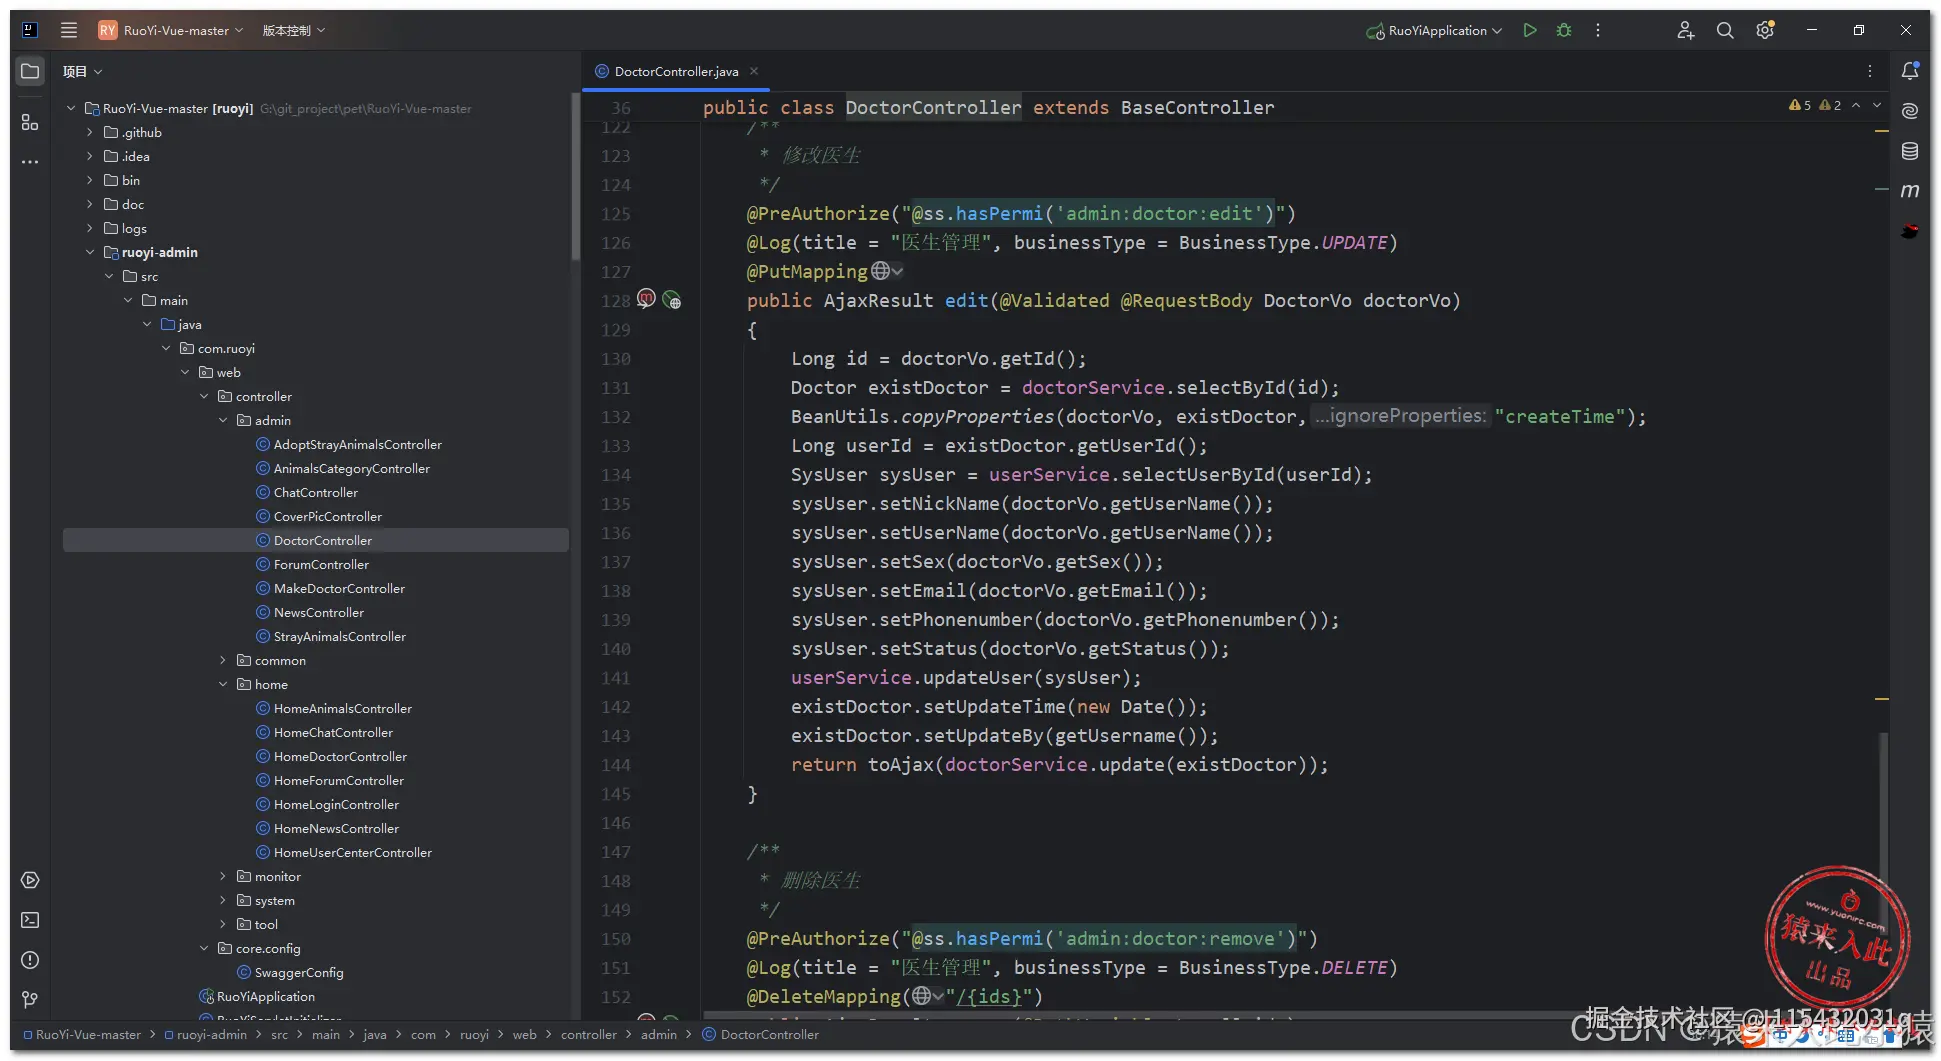Image resolution: width=1941 pixels, height=1061 pixels.
Task: Open Code With Me user icon
Action: pyautogui.click(x=1685, y=30)
